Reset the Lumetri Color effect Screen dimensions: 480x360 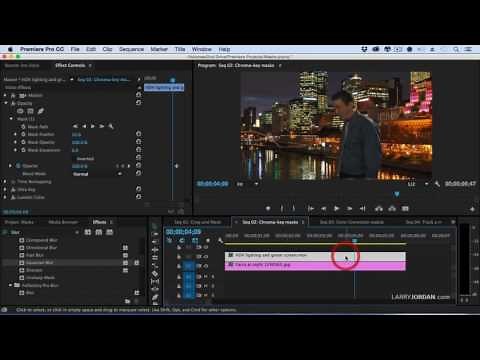click(x=138, y=197)
